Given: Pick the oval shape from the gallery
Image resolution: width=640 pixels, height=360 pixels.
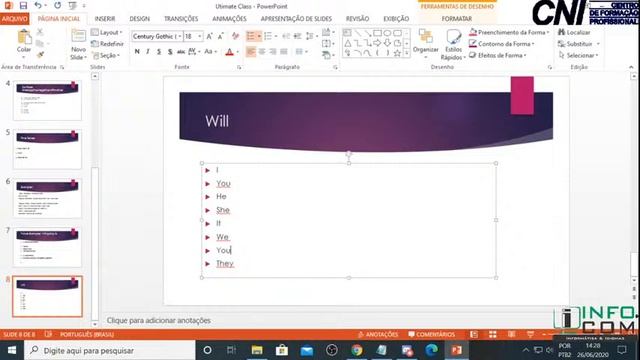Looking at the screenshot, I should (387, 33).
